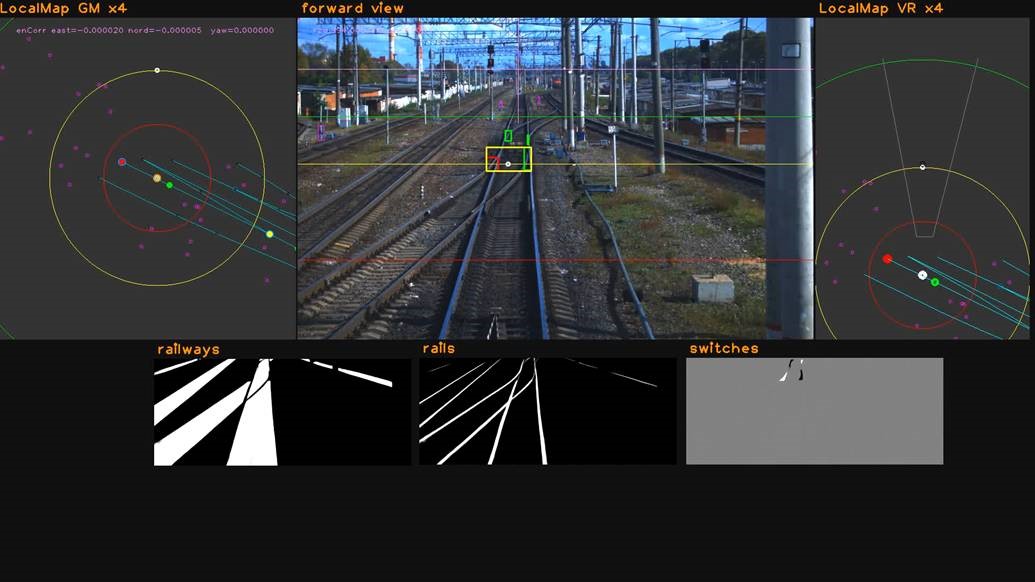Click the "LocalMap GM x4" title
1035x582 pixels.
(x=63, y=8)
